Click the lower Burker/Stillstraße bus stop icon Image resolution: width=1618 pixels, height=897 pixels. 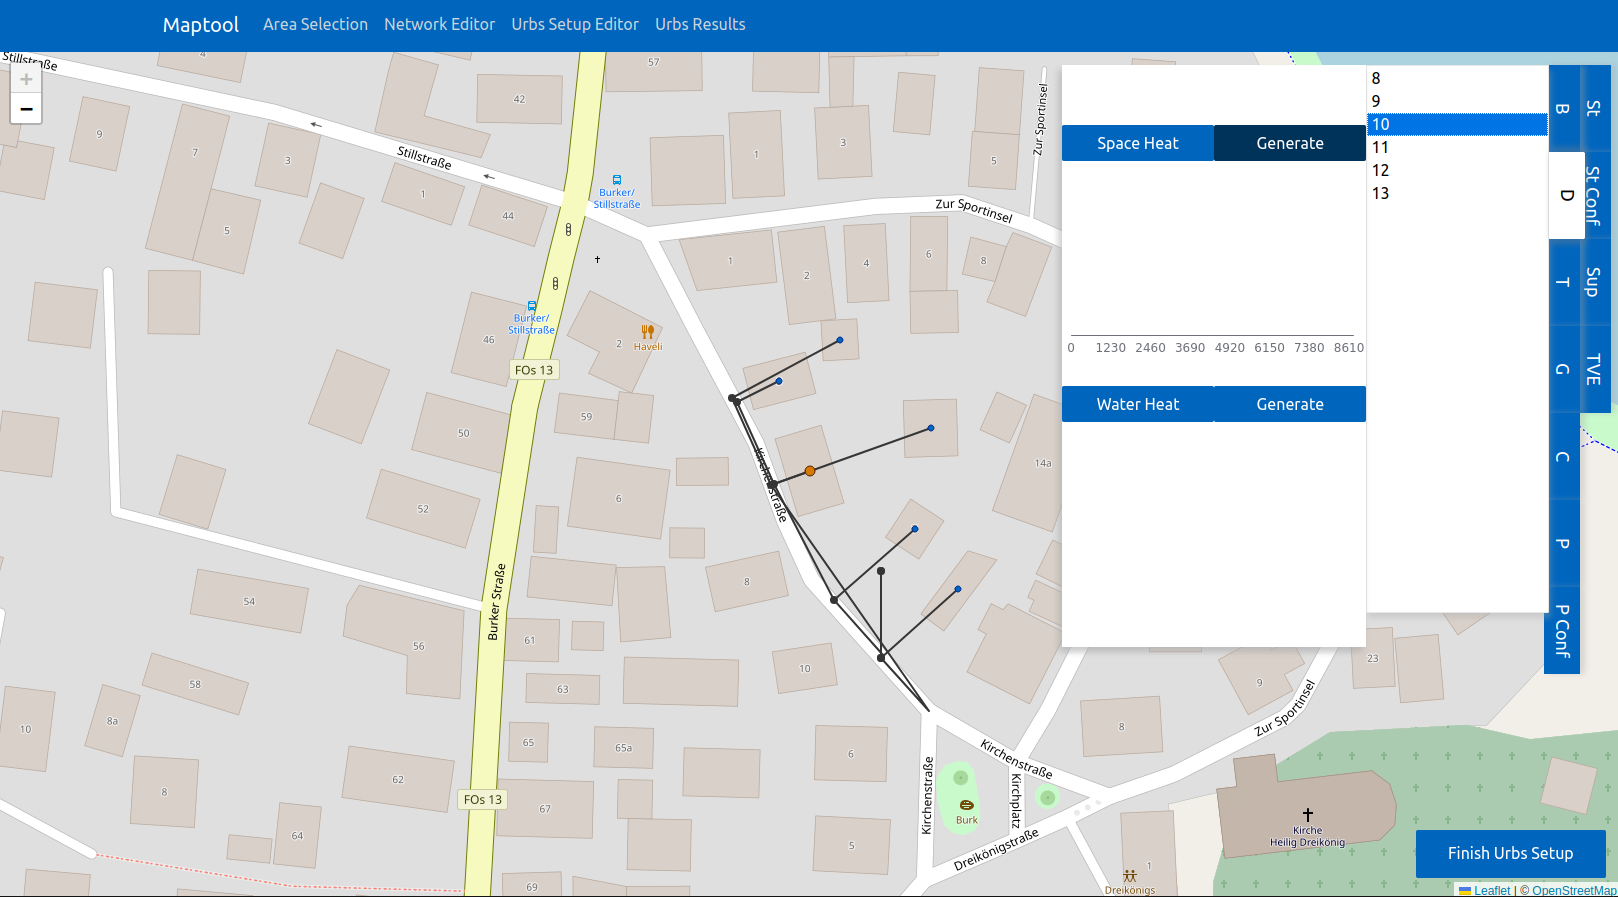point(532,306)
